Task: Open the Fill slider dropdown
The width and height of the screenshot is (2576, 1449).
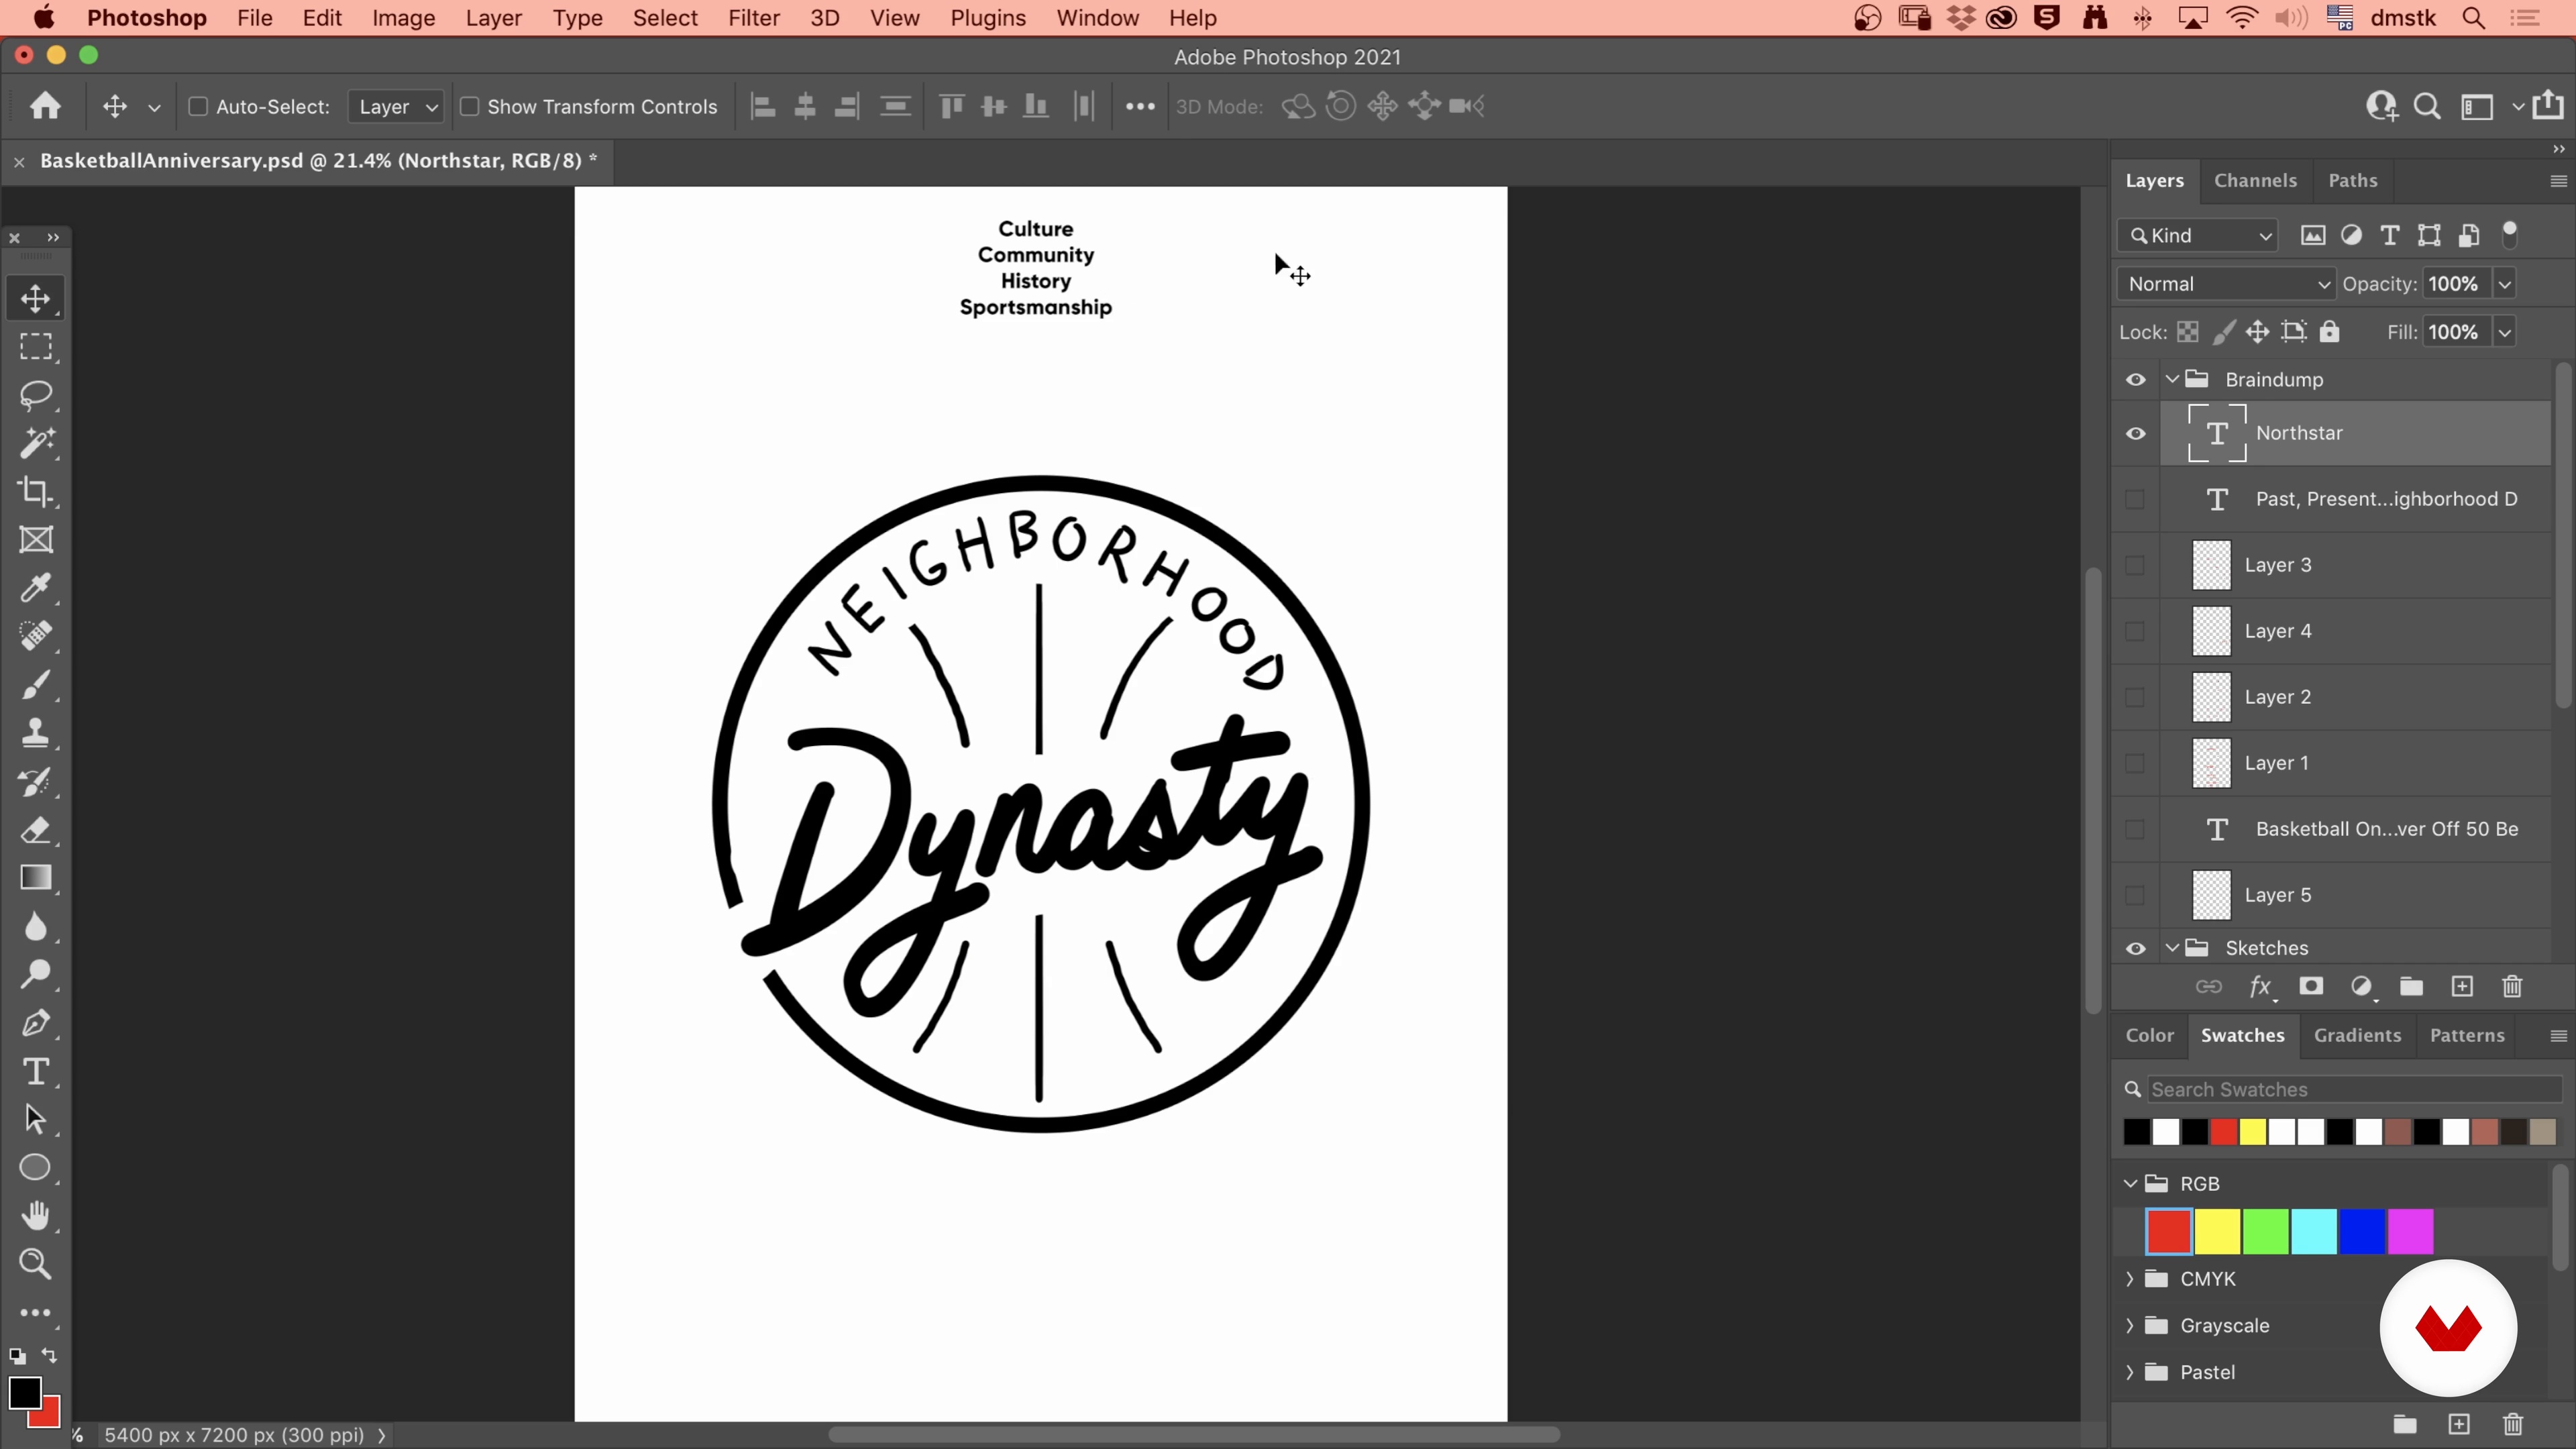Action: tap(2505, 332)
